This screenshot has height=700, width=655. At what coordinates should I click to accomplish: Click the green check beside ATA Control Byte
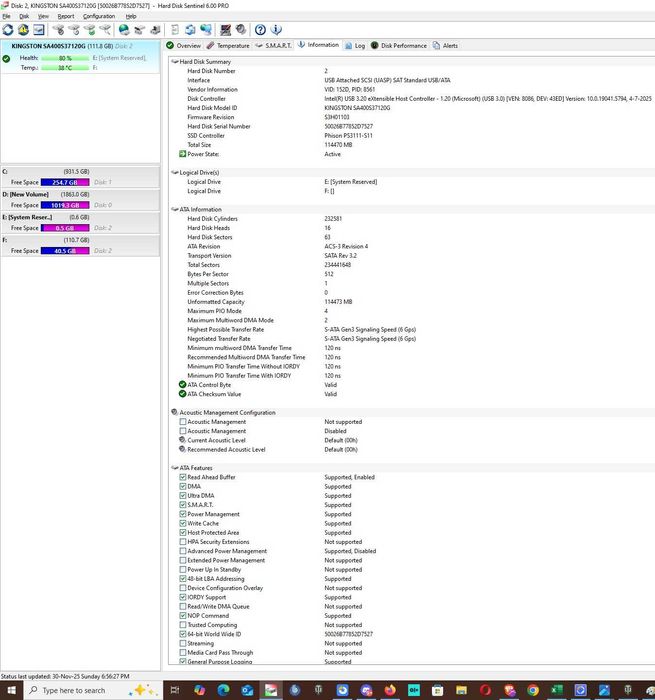point(182,384)
